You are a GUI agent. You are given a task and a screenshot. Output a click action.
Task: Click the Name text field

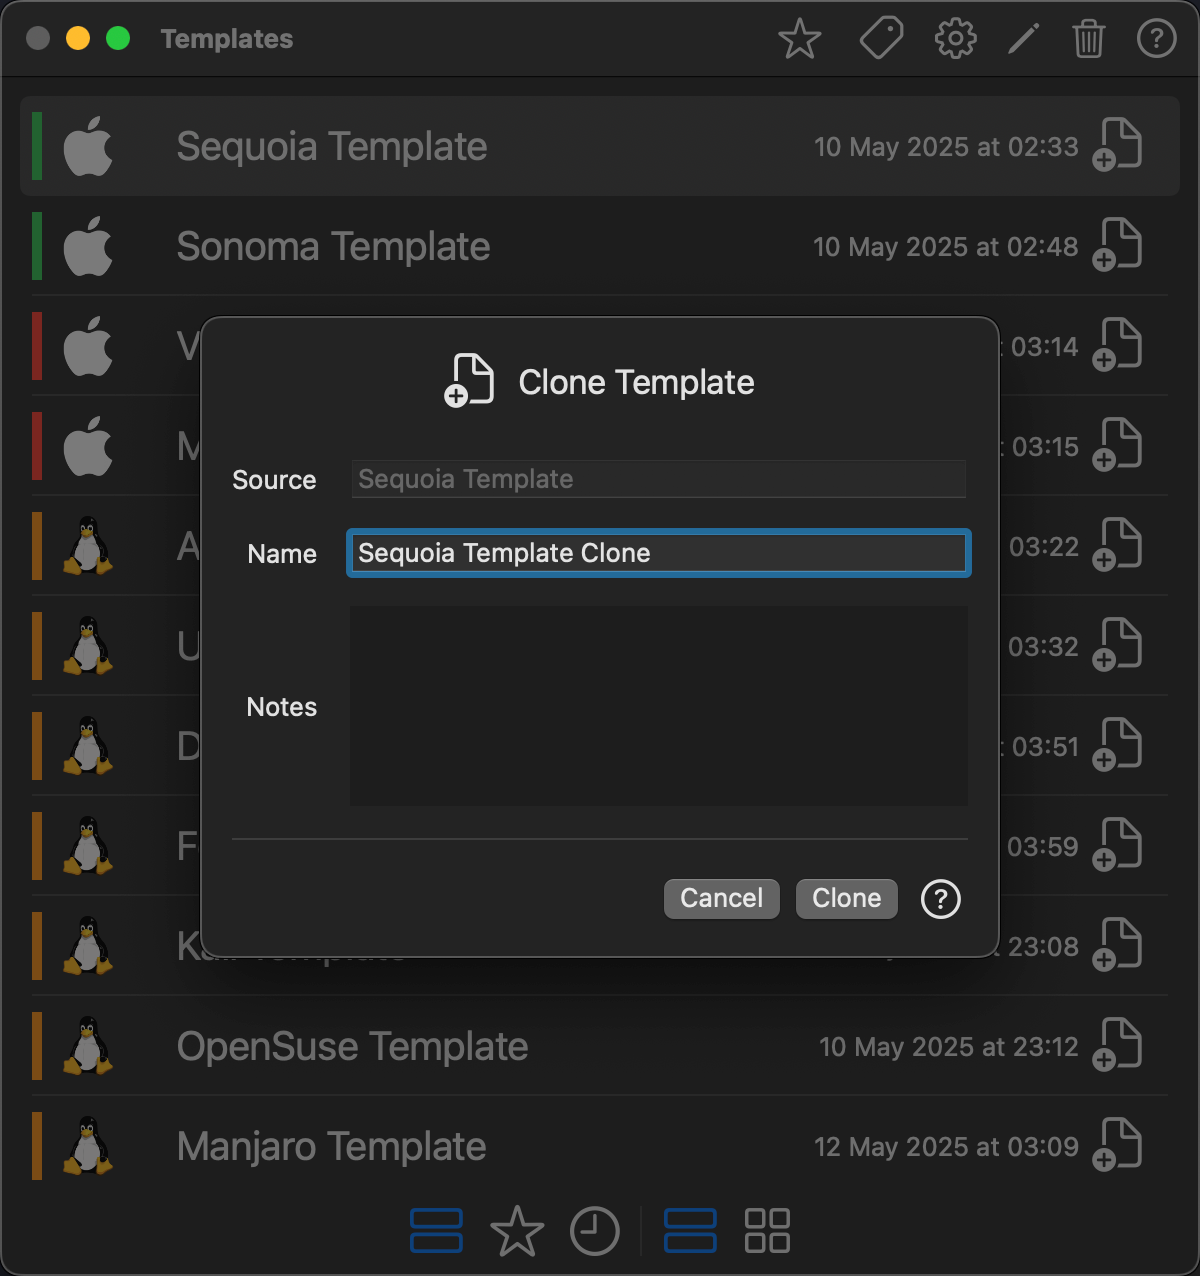tap(658, 554)
